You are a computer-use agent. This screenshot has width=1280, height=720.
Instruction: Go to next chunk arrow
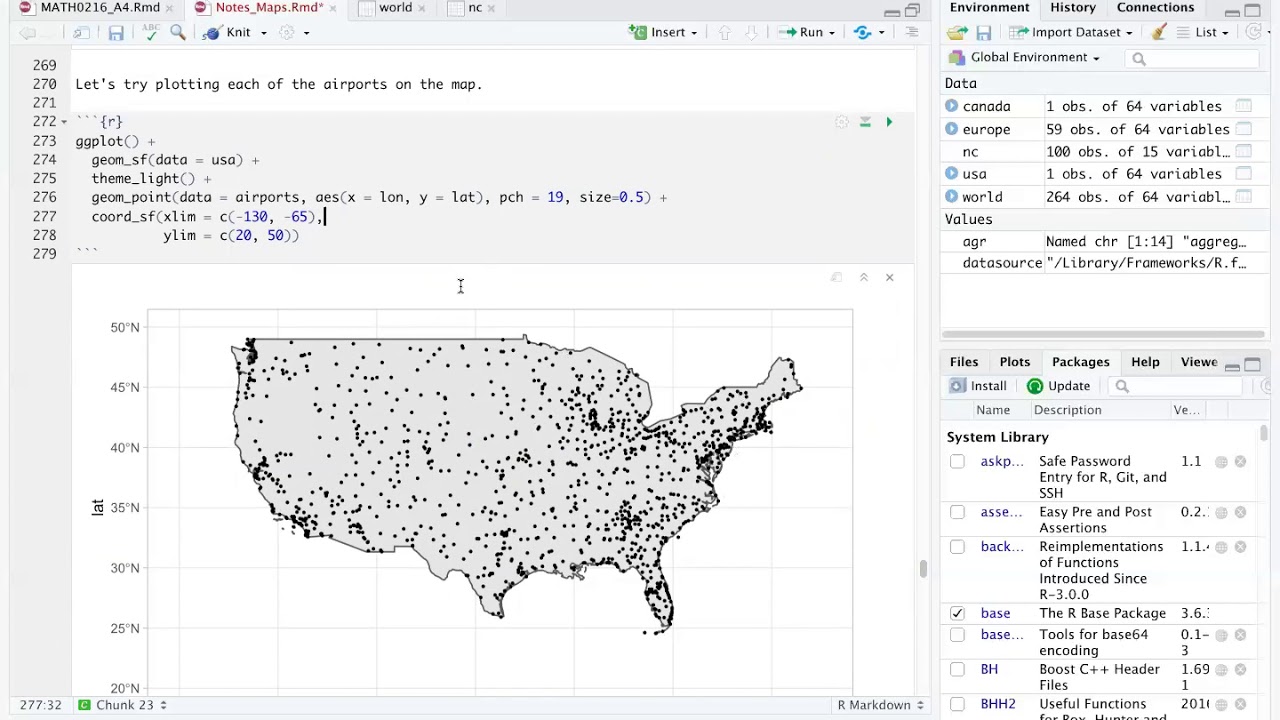click(752, 33)
